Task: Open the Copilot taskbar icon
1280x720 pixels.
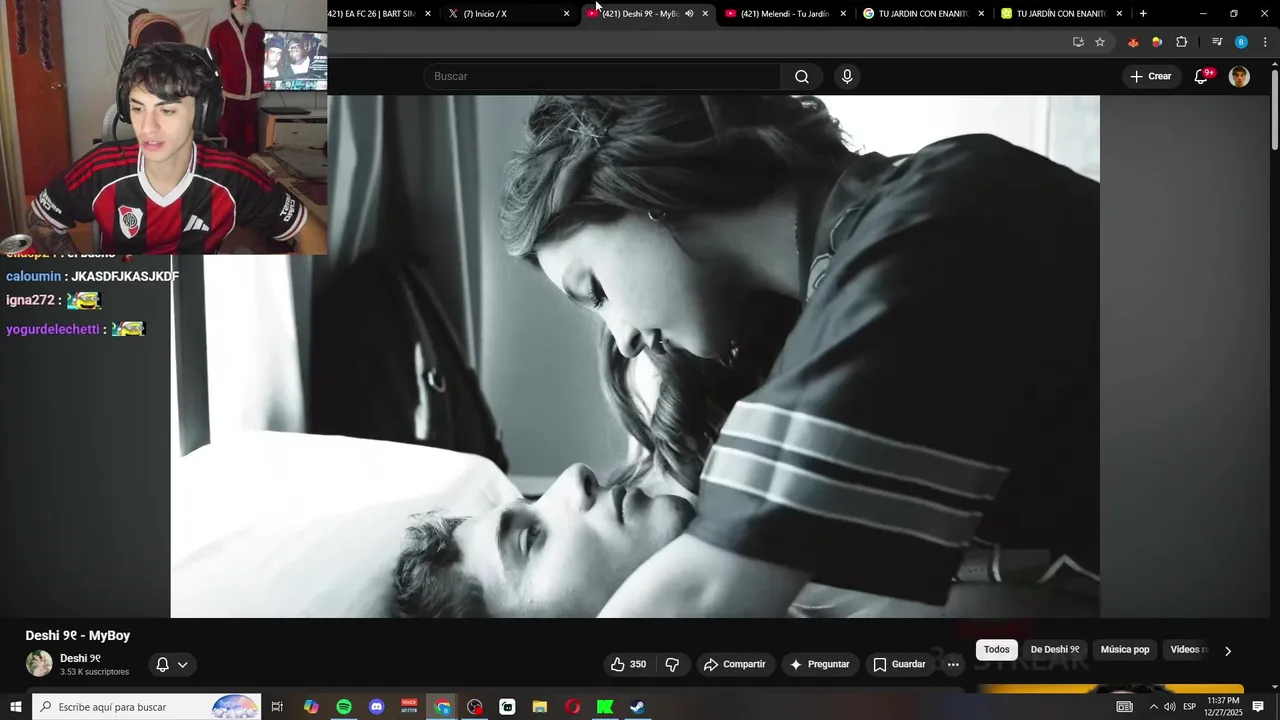Action: coord(311,707)
